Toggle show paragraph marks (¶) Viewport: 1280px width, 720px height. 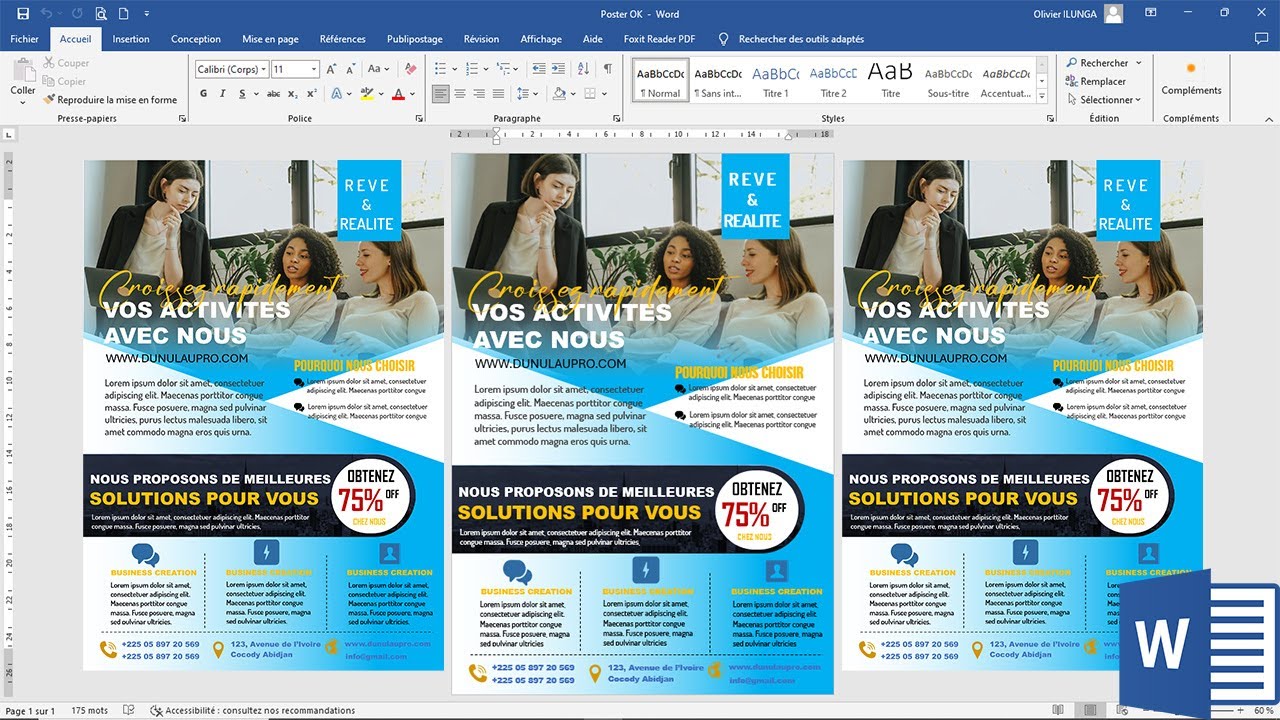(608, 69)
